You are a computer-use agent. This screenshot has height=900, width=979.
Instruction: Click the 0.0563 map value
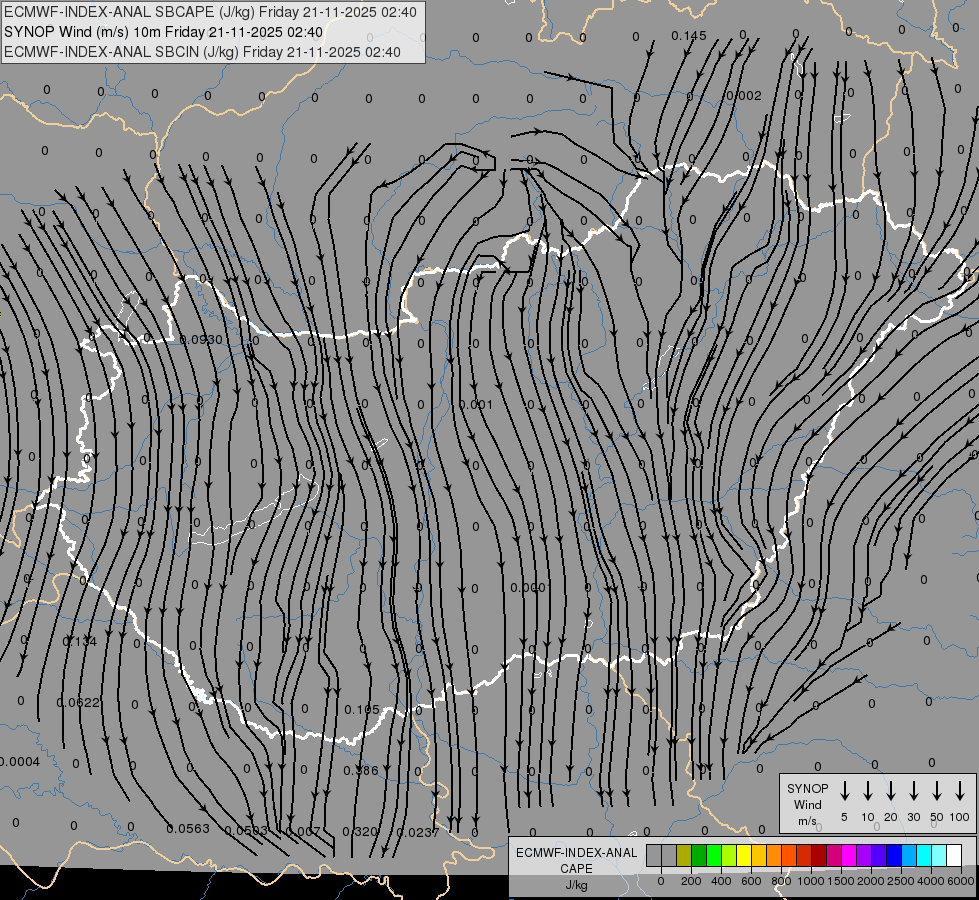click(x=188, y=829)
